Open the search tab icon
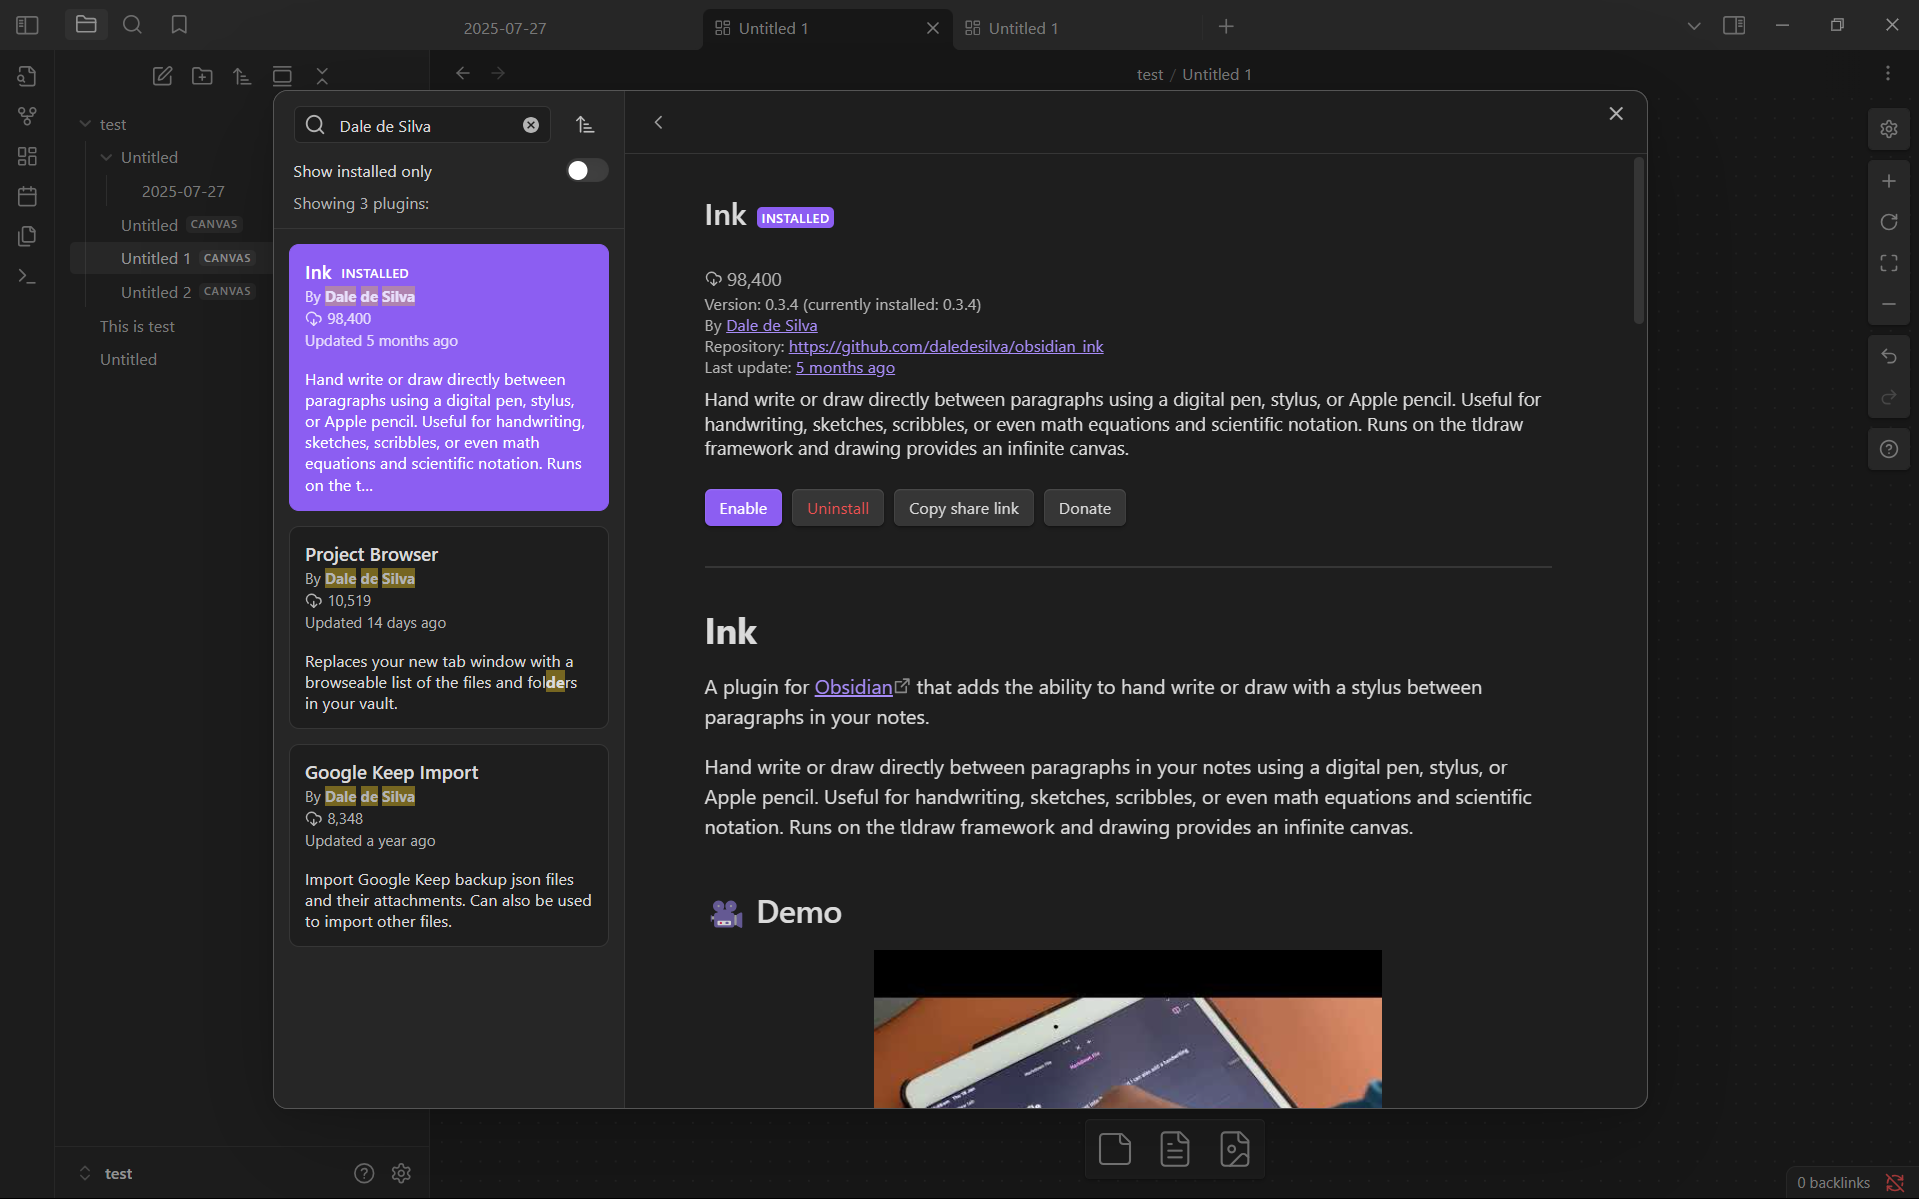The height and width of the screenshot is (1199, 1919). (132, 25)
